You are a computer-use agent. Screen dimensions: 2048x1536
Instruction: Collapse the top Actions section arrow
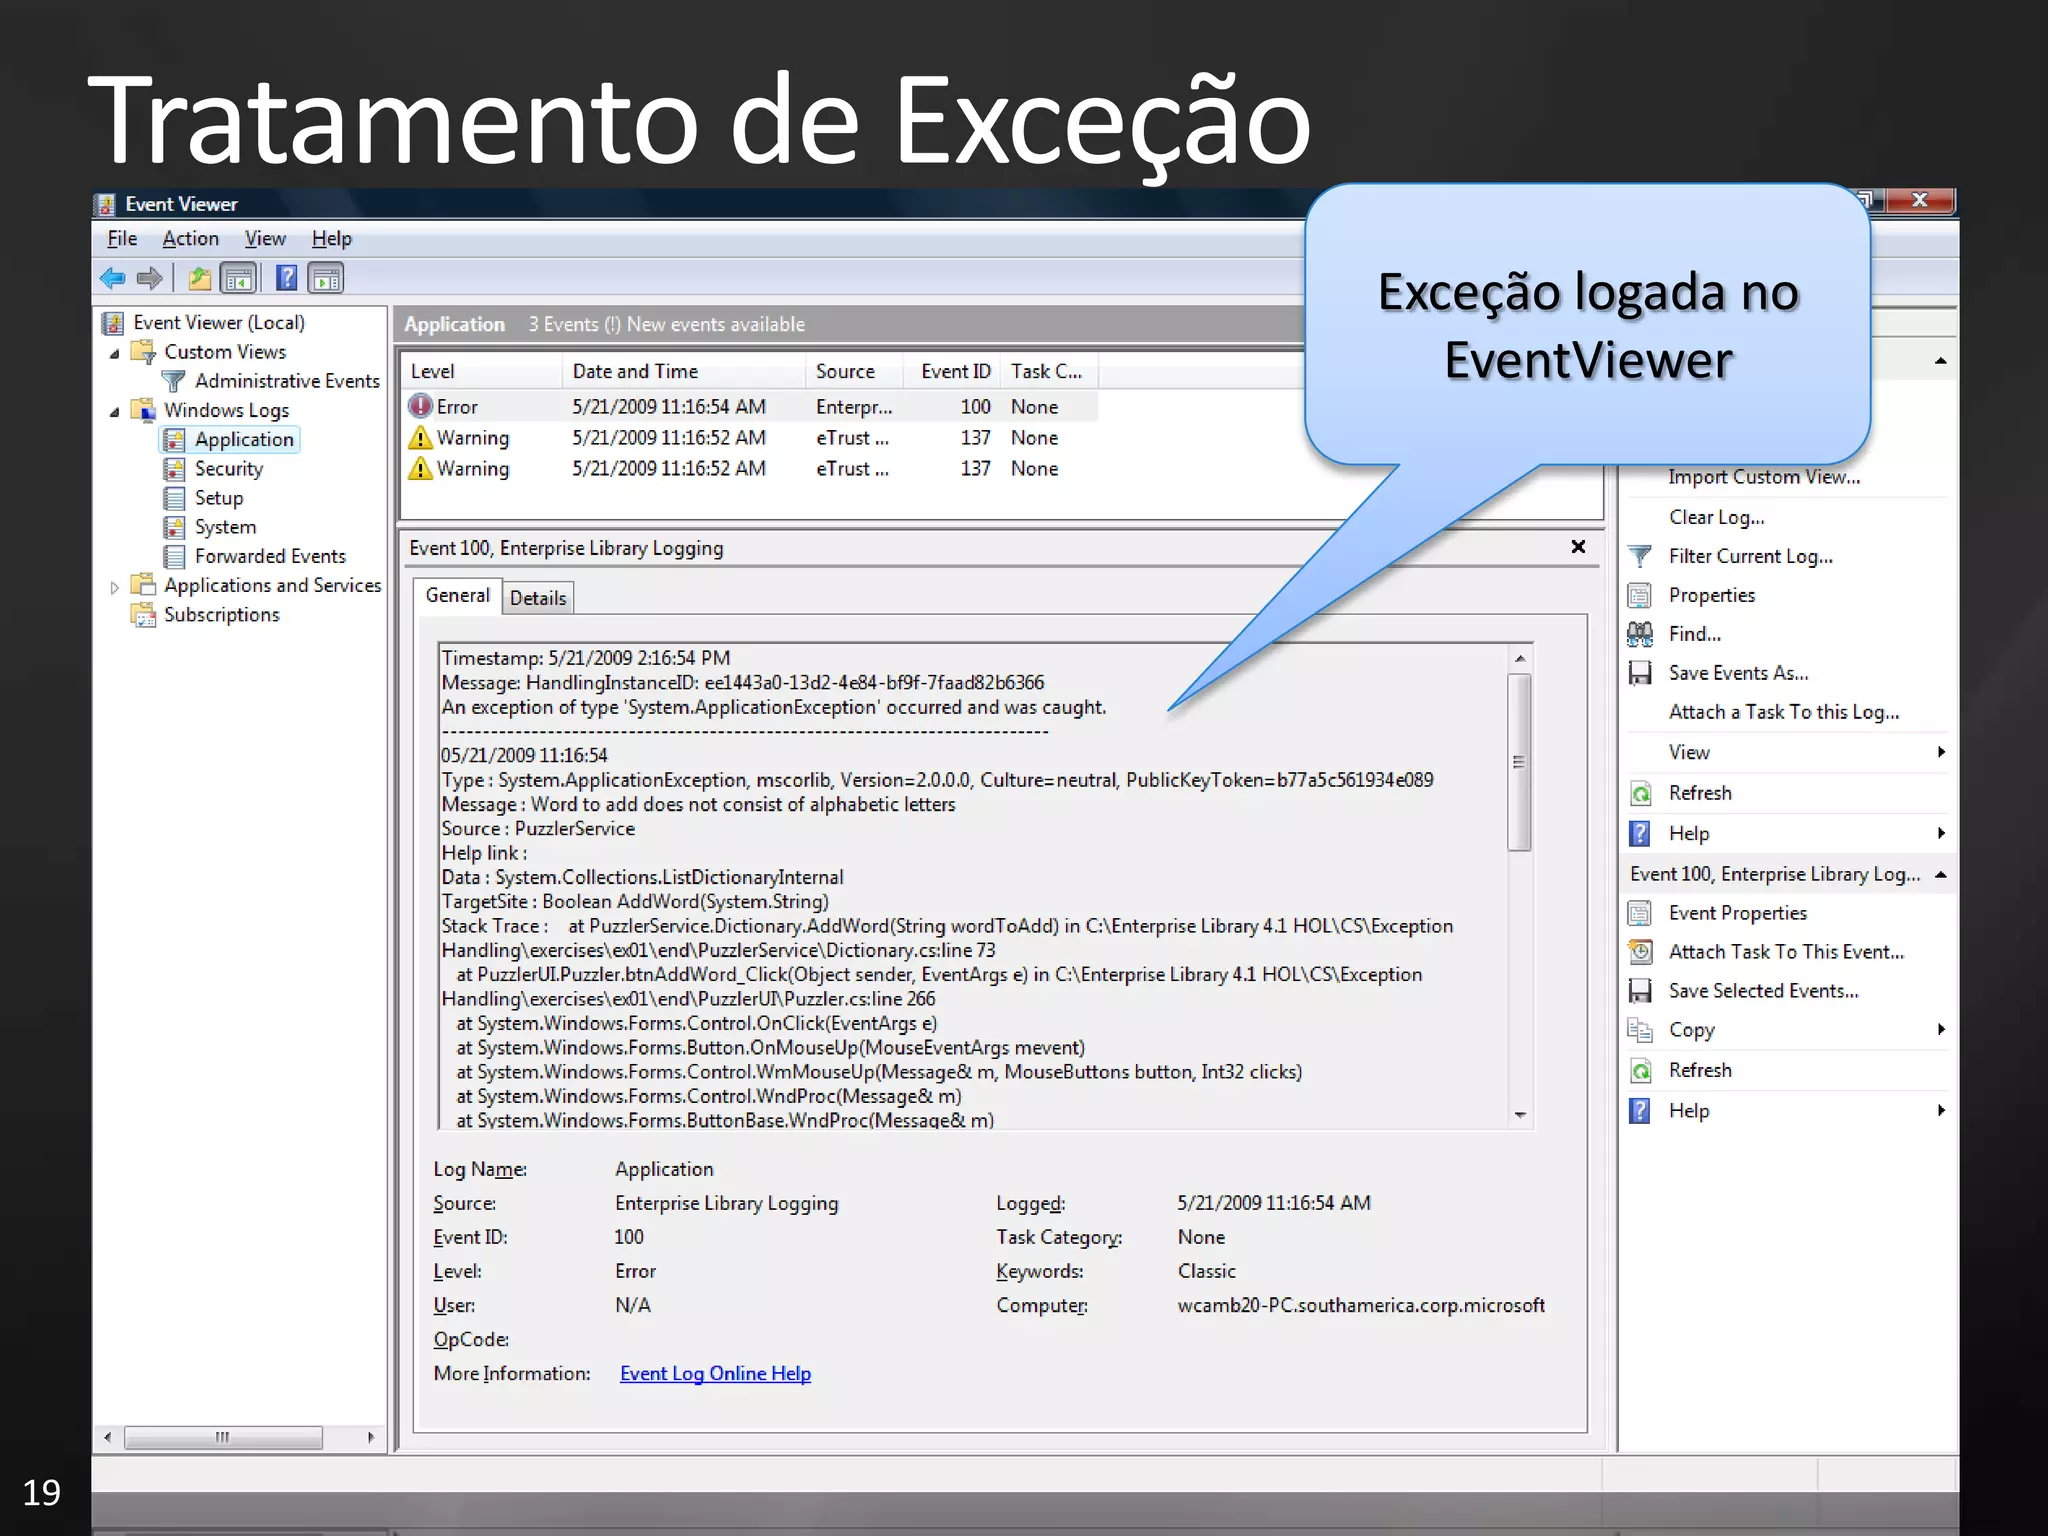1941,361
